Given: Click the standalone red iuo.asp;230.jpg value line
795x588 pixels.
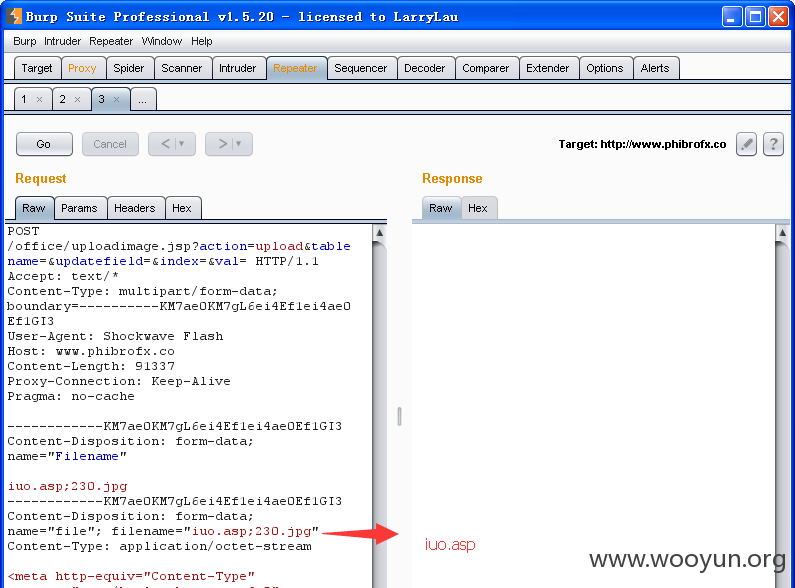Looking at the screenshot, I should coord(67,487).
